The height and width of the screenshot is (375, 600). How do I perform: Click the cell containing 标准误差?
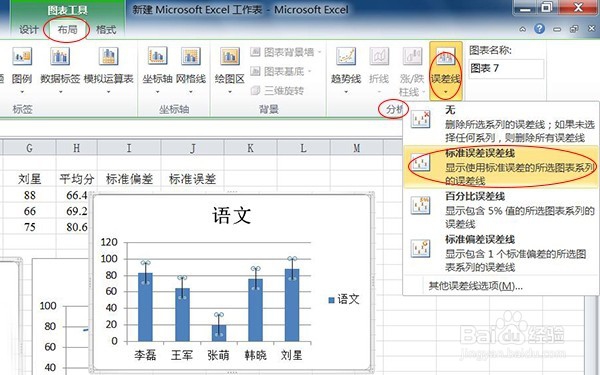pyautogui.click(x=192, y=179)
